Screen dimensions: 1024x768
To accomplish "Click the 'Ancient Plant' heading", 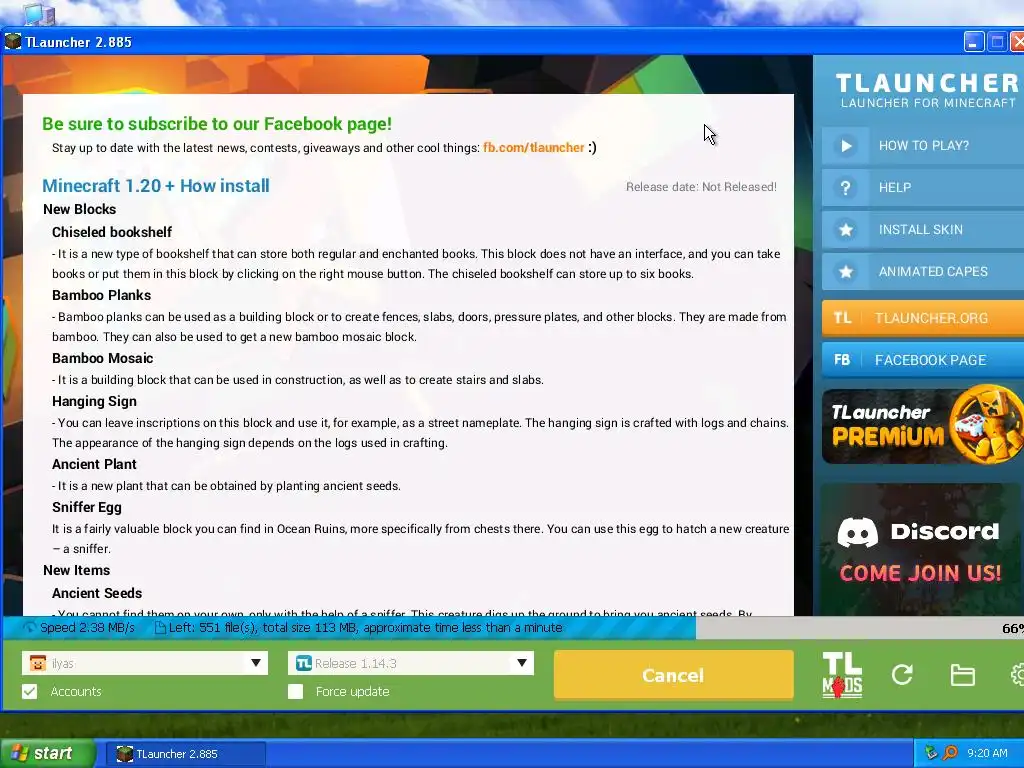I will click(x=94, y=464).
